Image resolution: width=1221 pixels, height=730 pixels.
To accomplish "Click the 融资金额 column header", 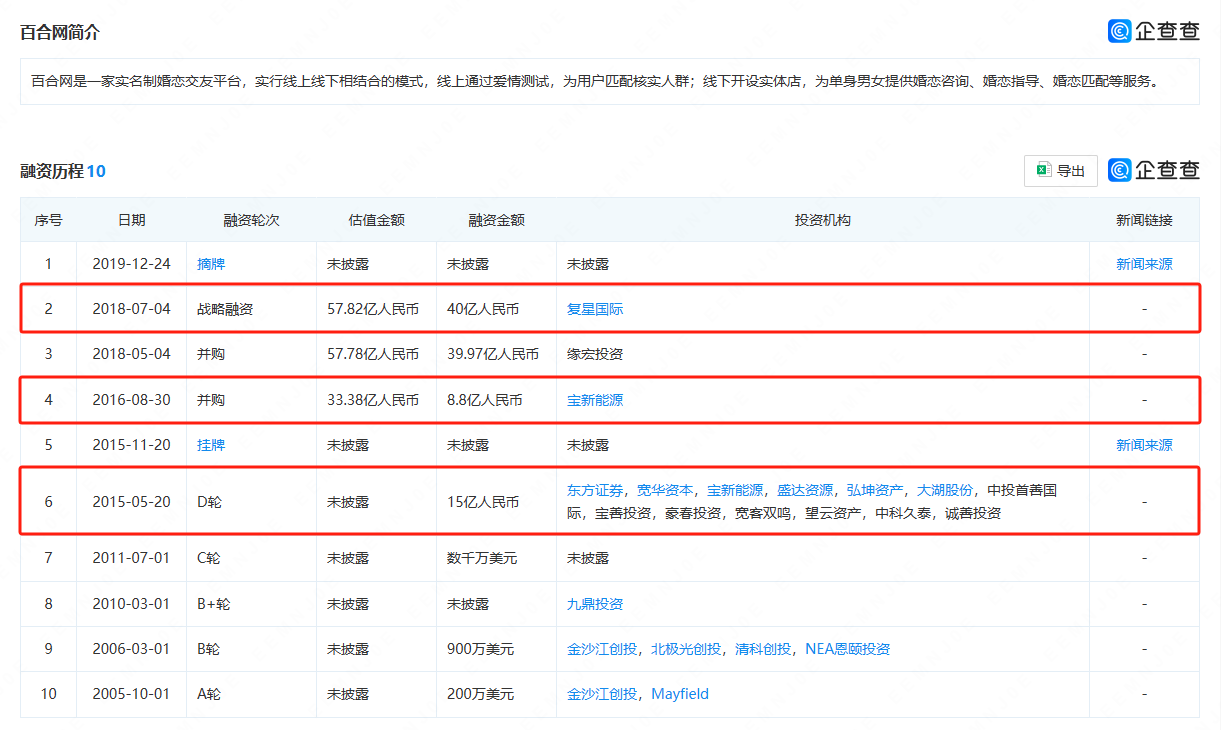I will click(x=496, y=220).
